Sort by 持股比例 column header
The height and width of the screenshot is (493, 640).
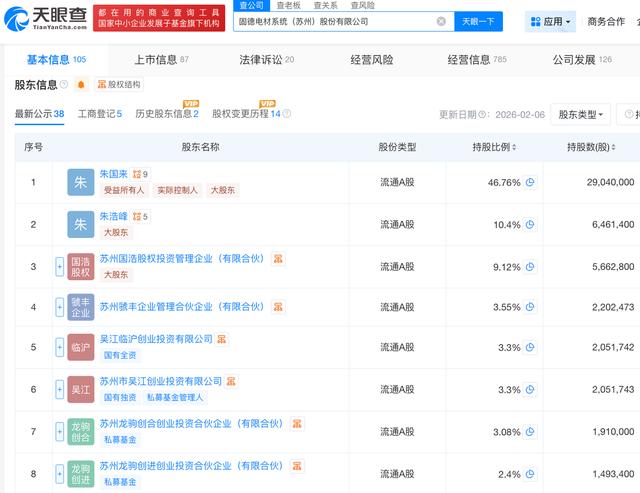point(492,147)
